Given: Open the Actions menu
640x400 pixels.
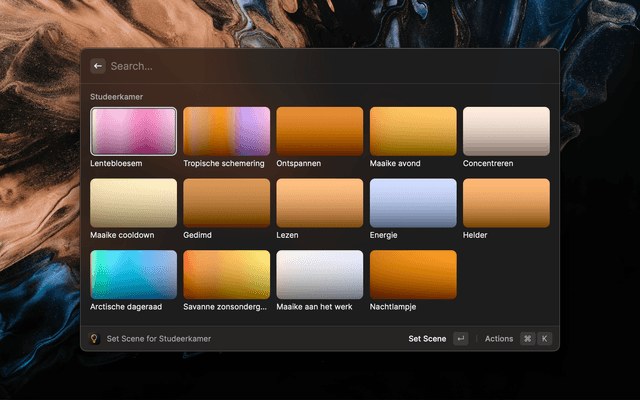Looking at the screenshot, I should (x=498, y=339).
